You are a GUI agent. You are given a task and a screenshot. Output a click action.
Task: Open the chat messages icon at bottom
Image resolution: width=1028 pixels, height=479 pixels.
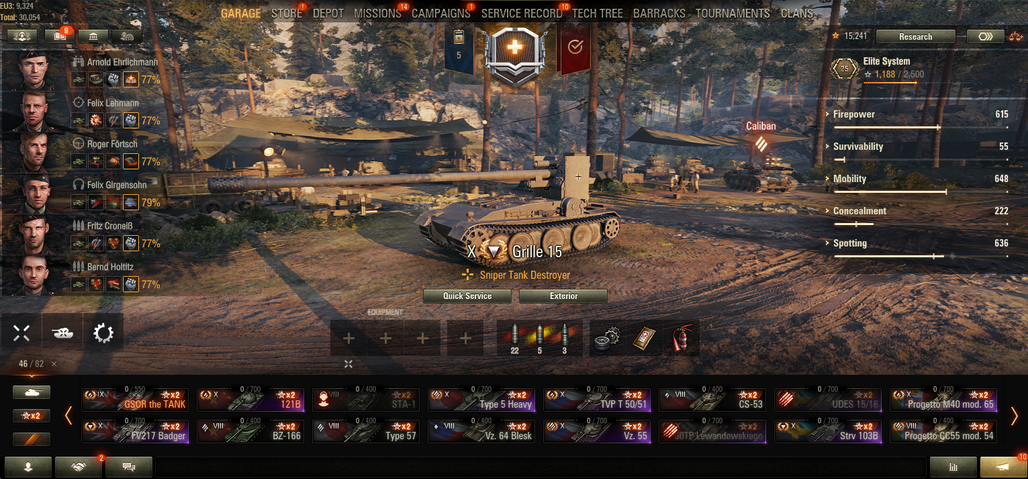point(128,467)
